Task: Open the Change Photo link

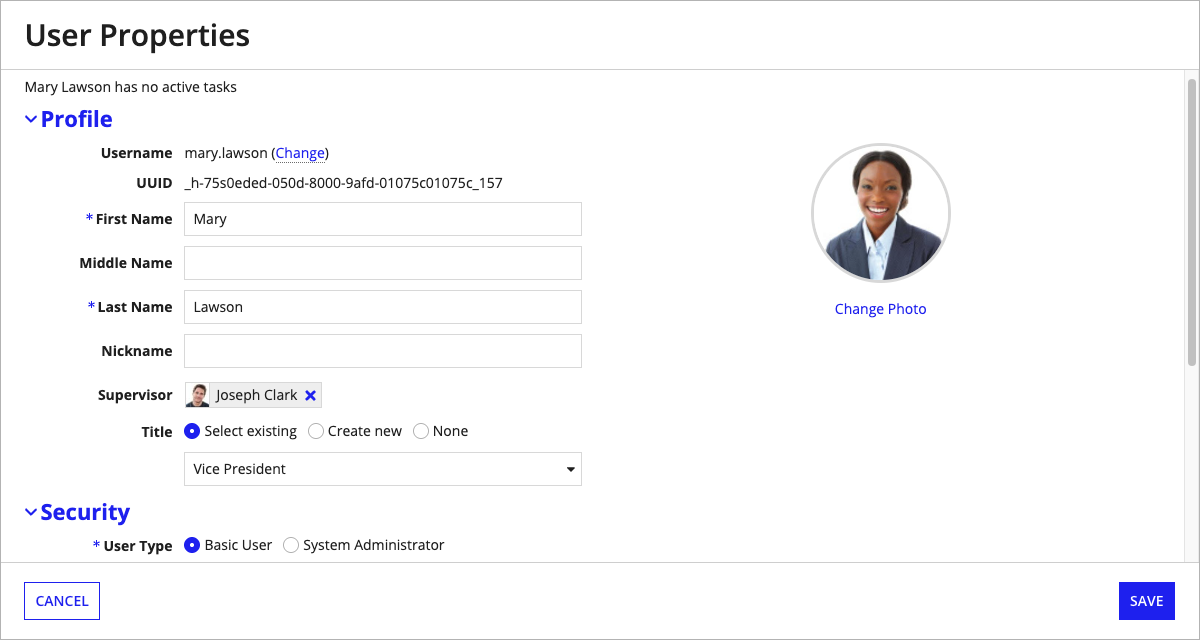Action: coord(881,309)
